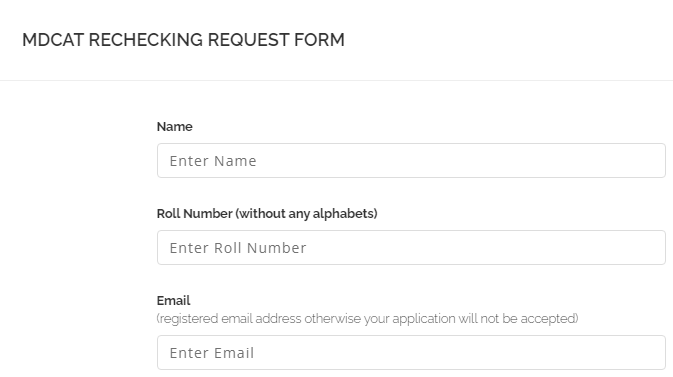Click the word 'RECHECKING' in the title
673x377 pixels.
tap(146, 40)
